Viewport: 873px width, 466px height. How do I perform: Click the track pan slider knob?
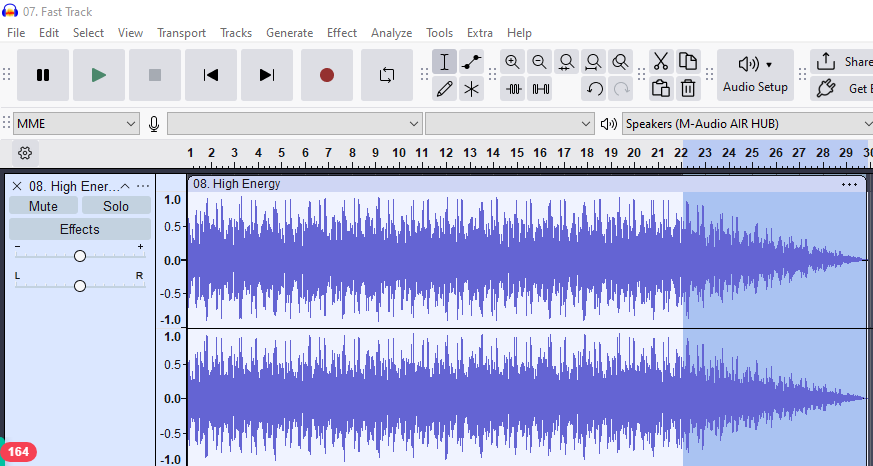(x=80, y=286)
